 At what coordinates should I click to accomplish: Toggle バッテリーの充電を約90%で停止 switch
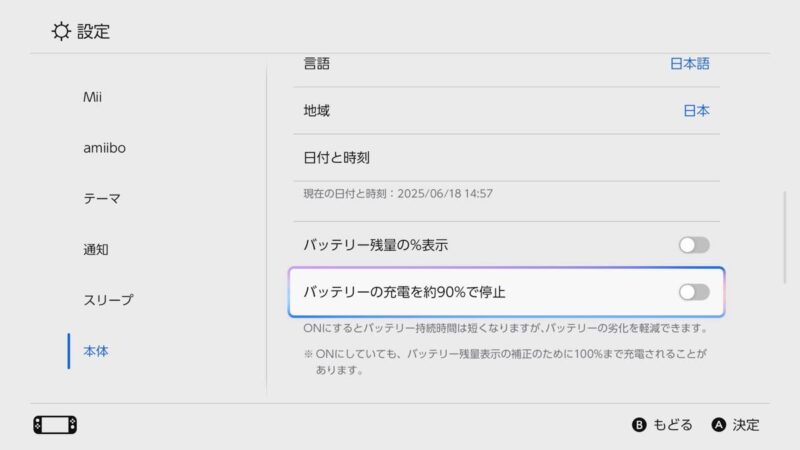(x=694, y=292)
